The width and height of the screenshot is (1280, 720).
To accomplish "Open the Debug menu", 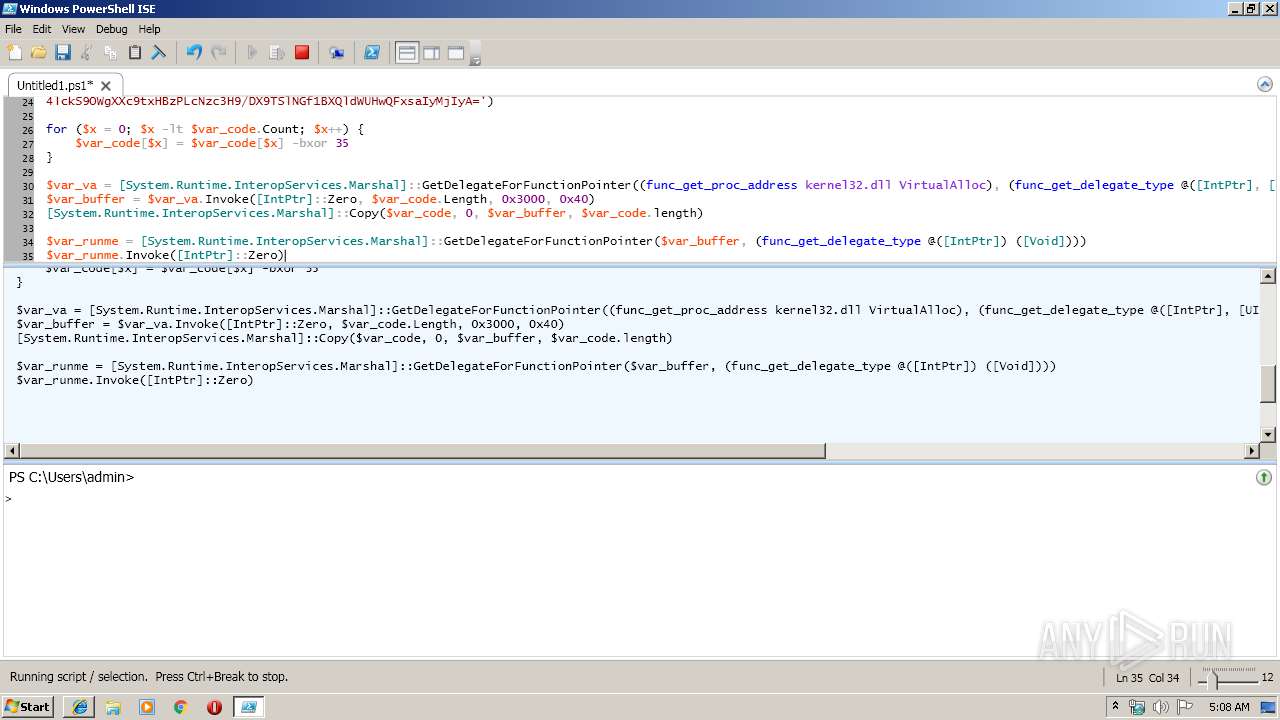I will (x=111, y=29).
